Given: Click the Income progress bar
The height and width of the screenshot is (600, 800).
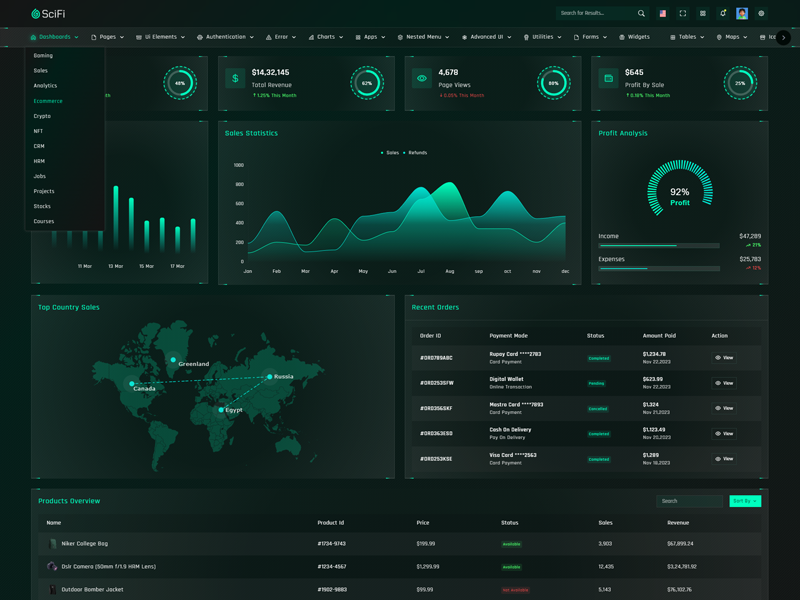Looking at the screenshot, I should [x=658, y=245].
